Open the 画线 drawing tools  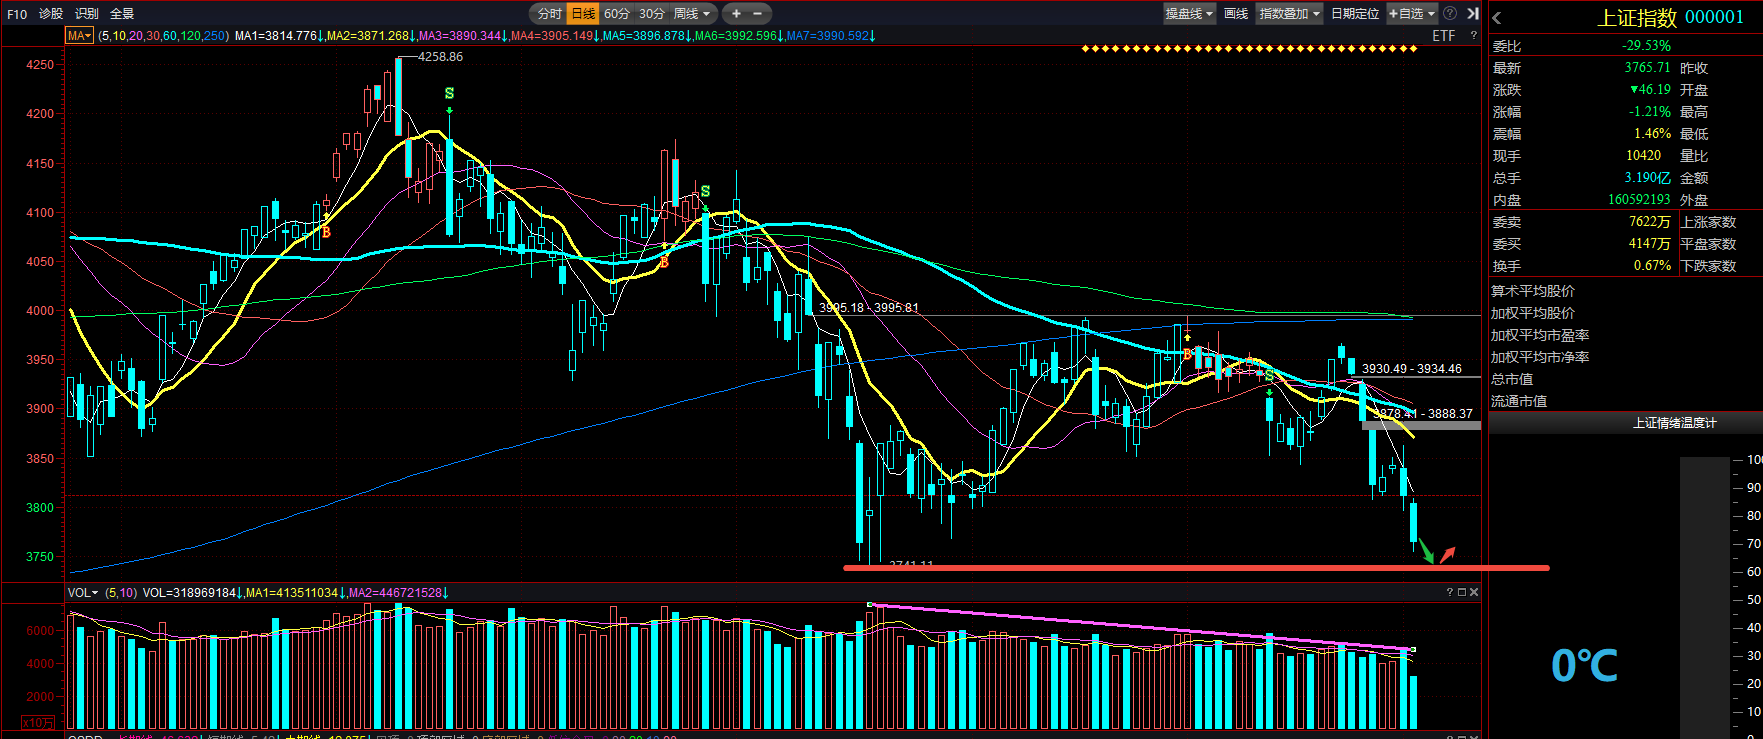tap(1236, 14)
